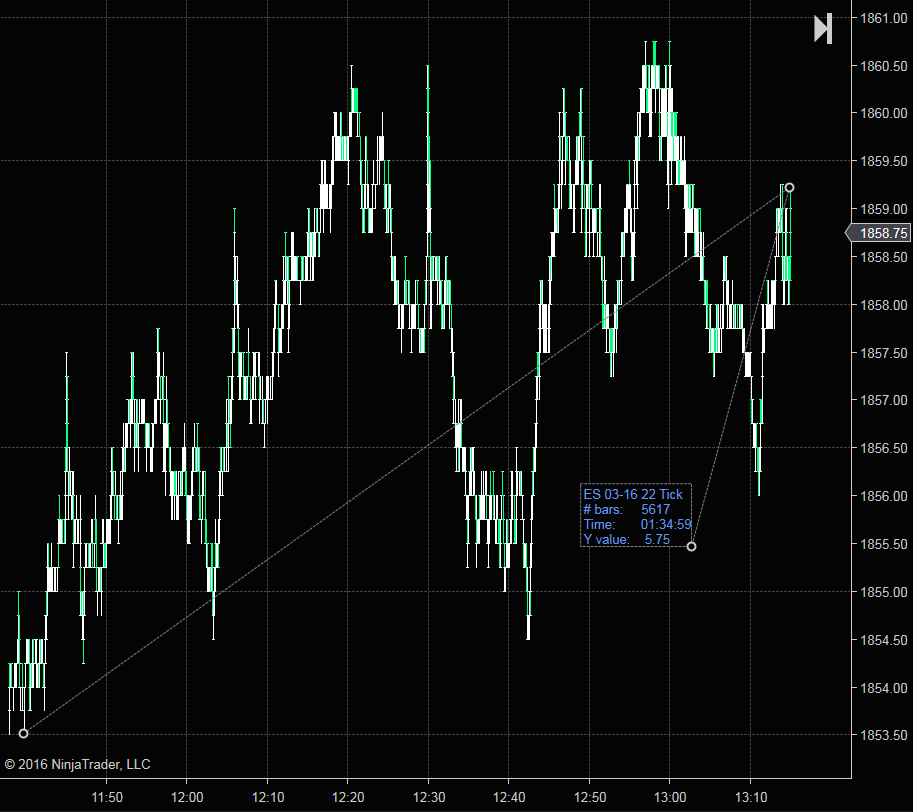The height and width of the screenshot is (812, 913).
Task: Click the 1853.50 price axis label
Action: (x=883, y=735)
